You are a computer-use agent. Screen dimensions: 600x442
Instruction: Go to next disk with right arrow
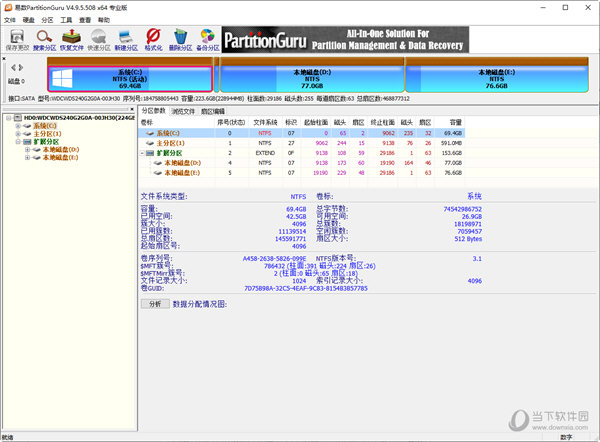pyautogui.click(x=21, y=67)
